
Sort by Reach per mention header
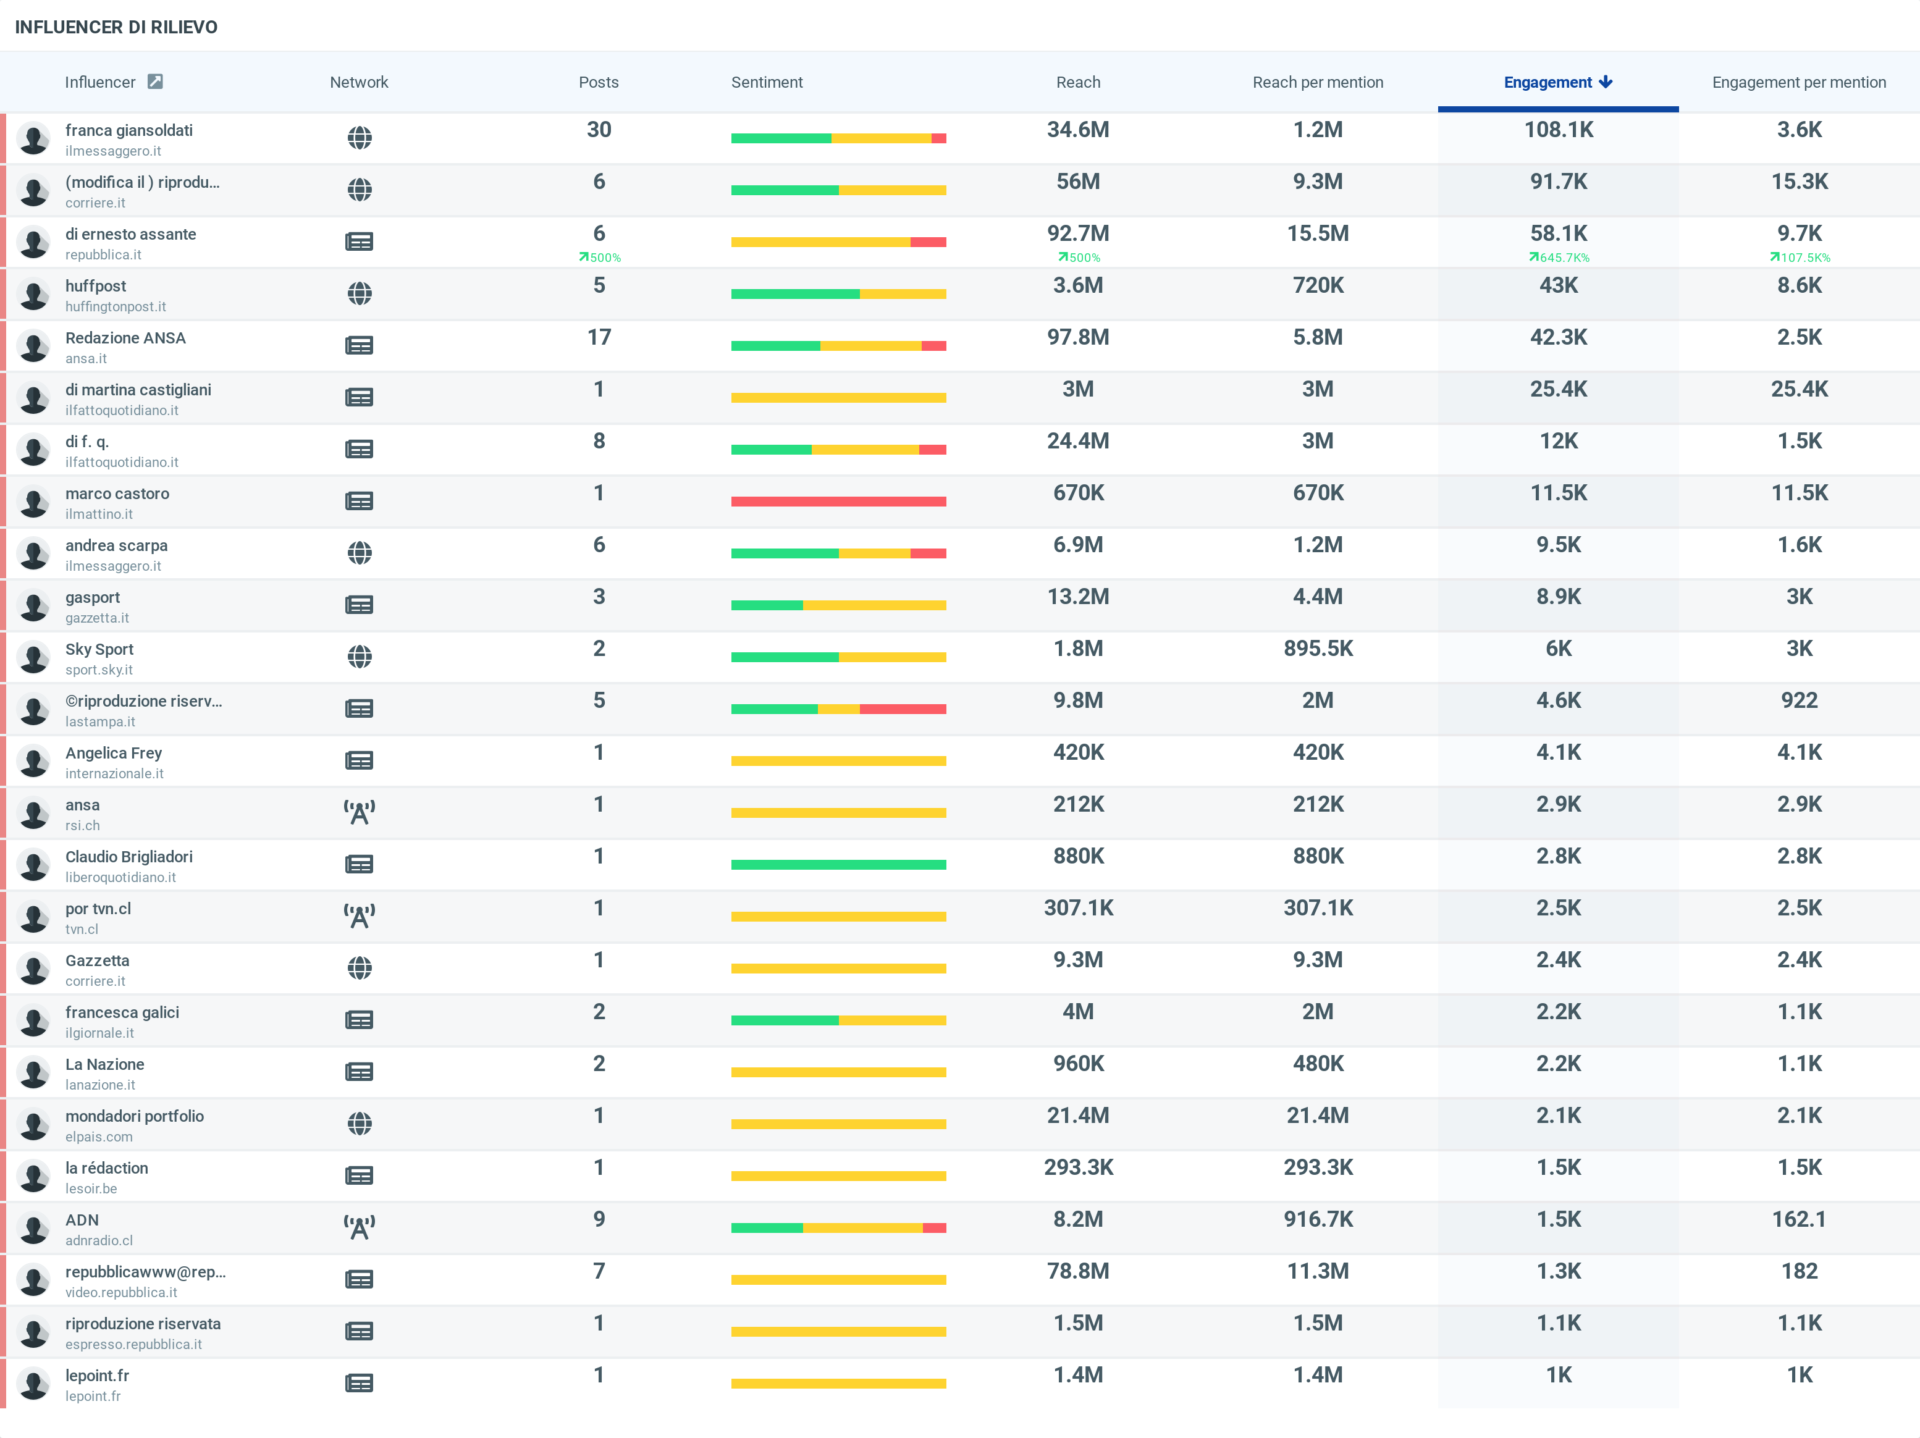pos(1318,82)
